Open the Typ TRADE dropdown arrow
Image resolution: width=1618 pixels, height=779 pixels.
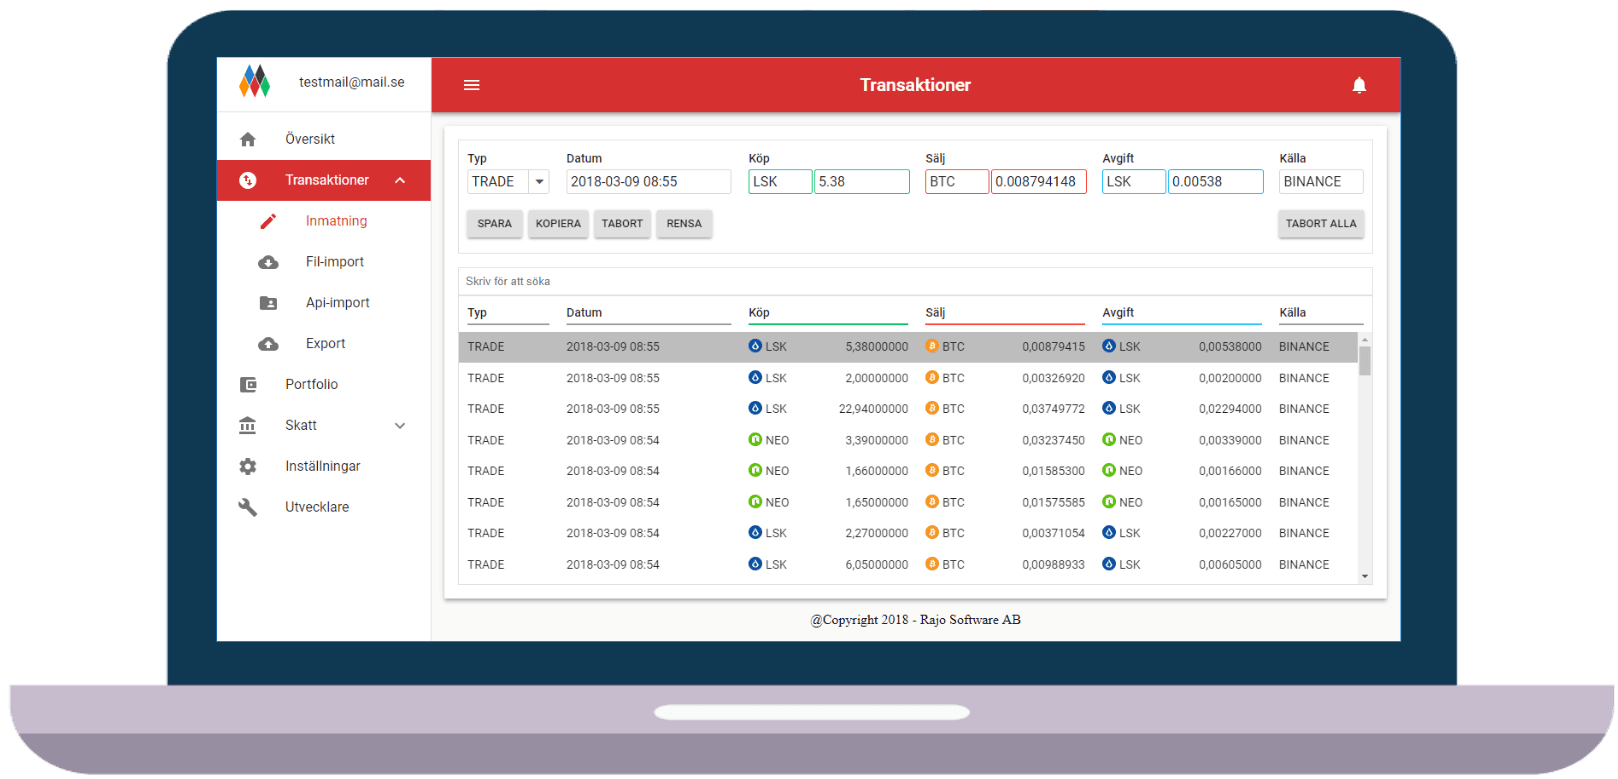tap(539, 182)
